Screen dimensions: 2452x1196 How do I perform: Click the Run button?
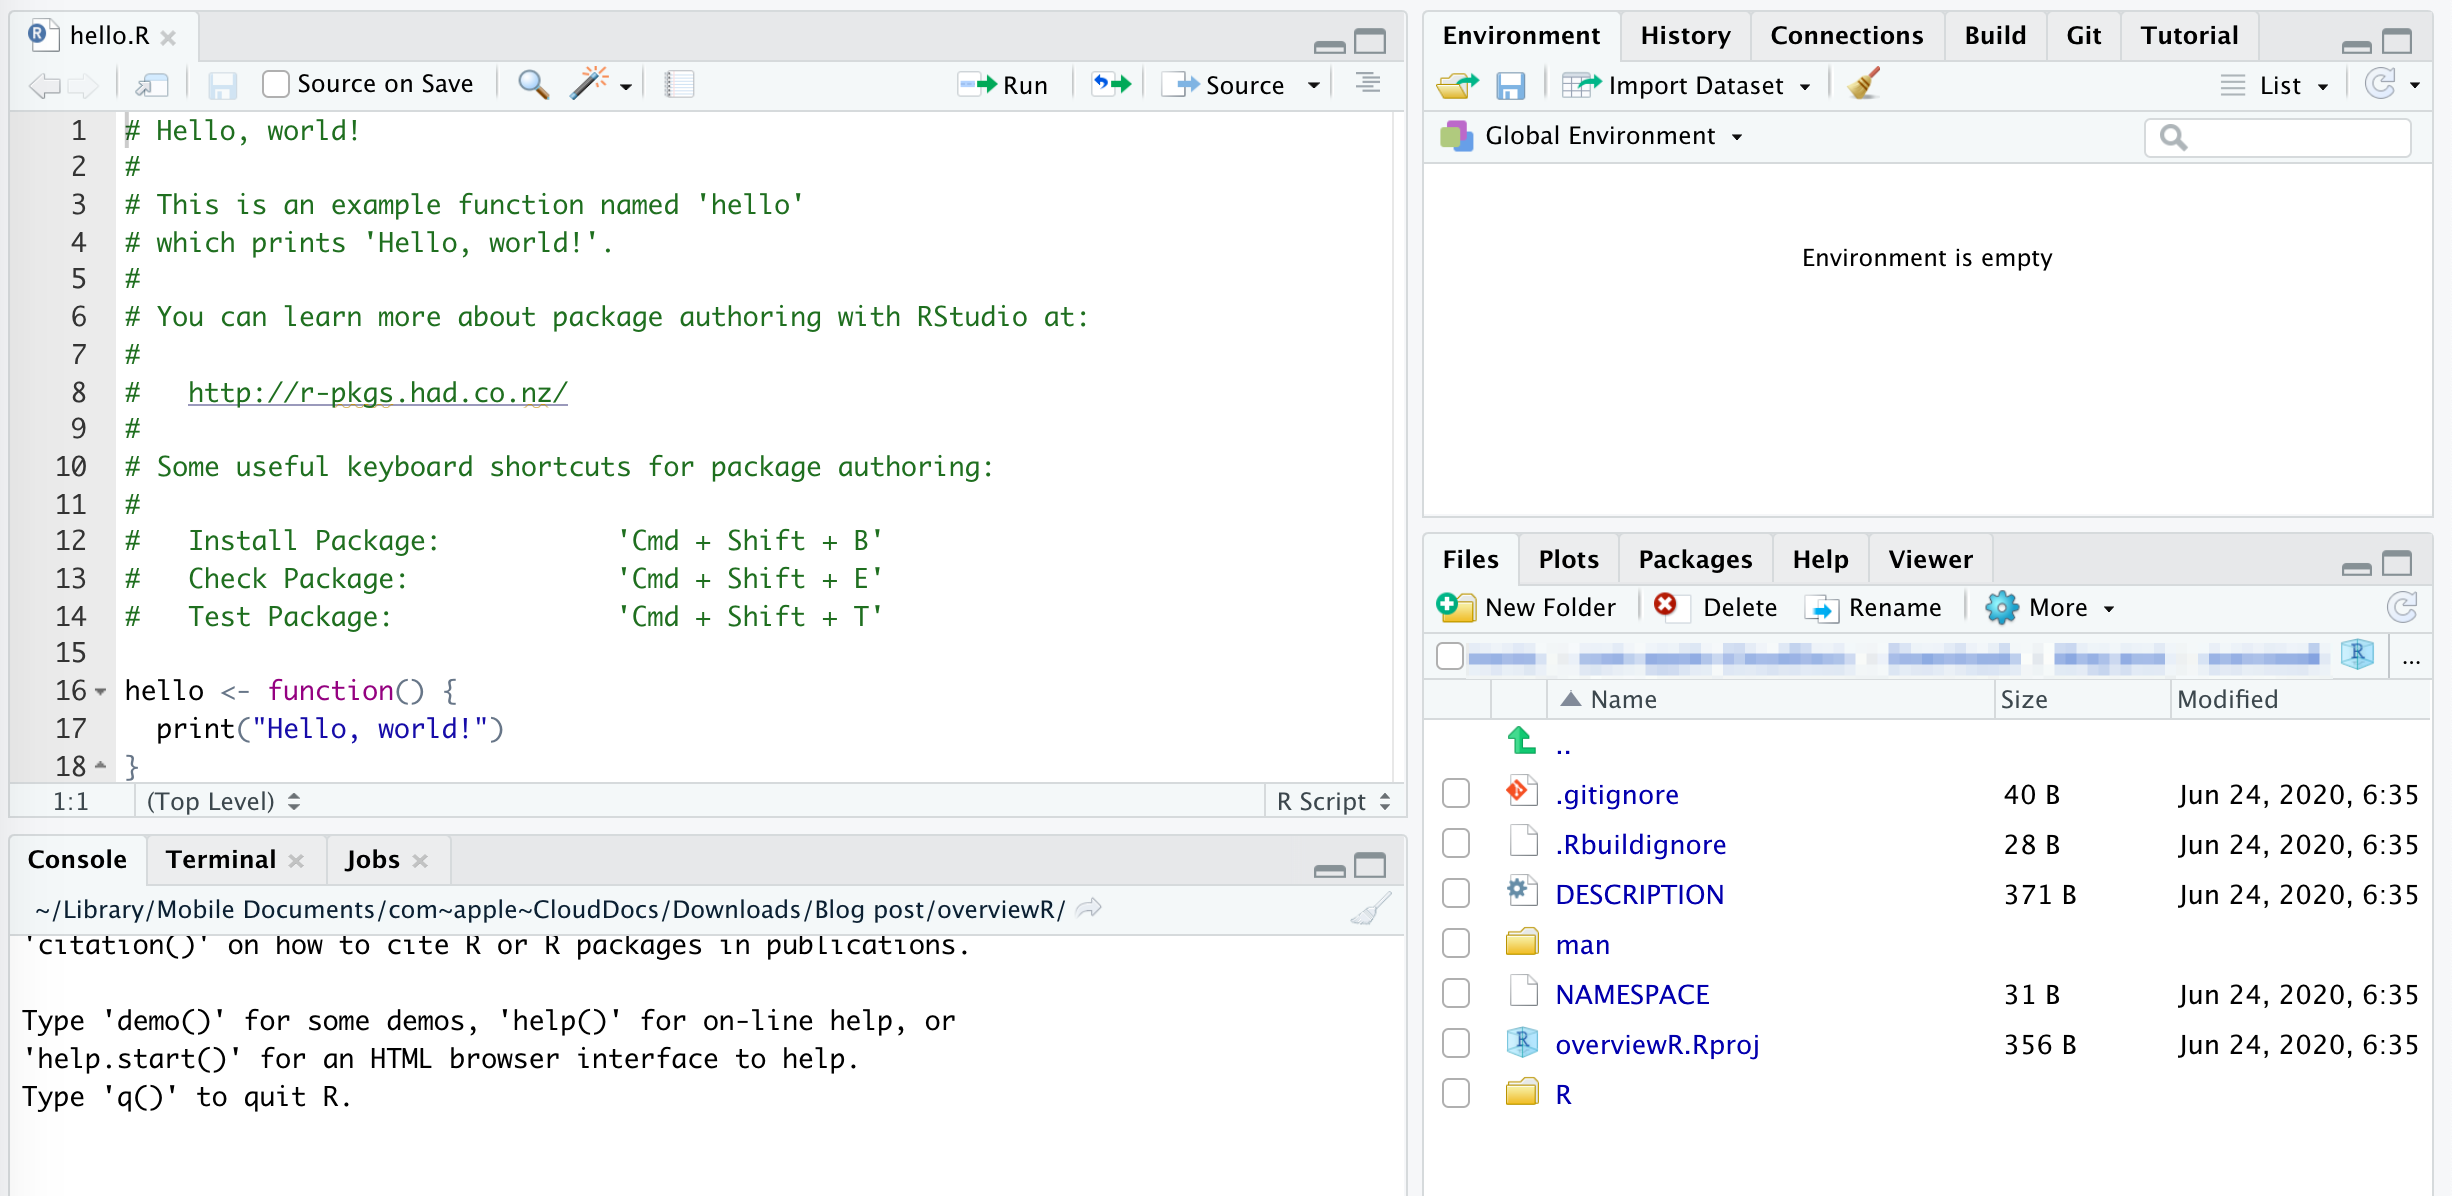tap(1002, 85)
